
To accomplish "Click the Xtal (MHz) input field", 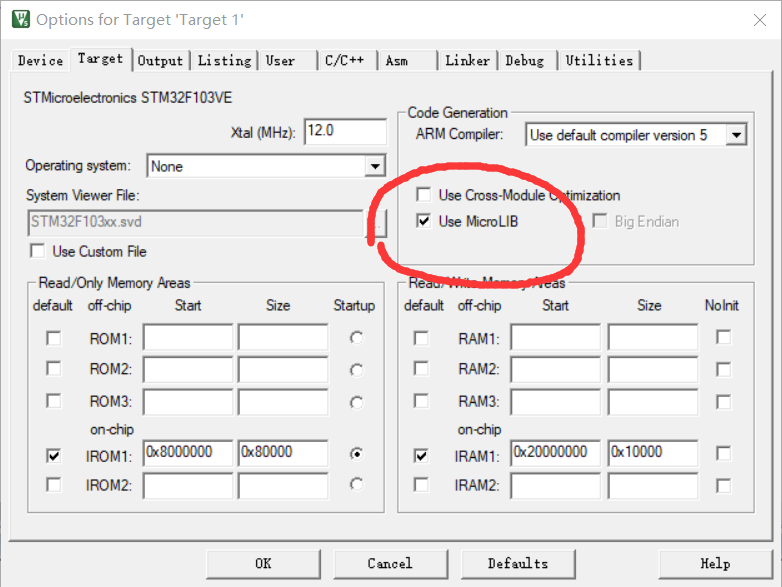I will tap(345, 132).
